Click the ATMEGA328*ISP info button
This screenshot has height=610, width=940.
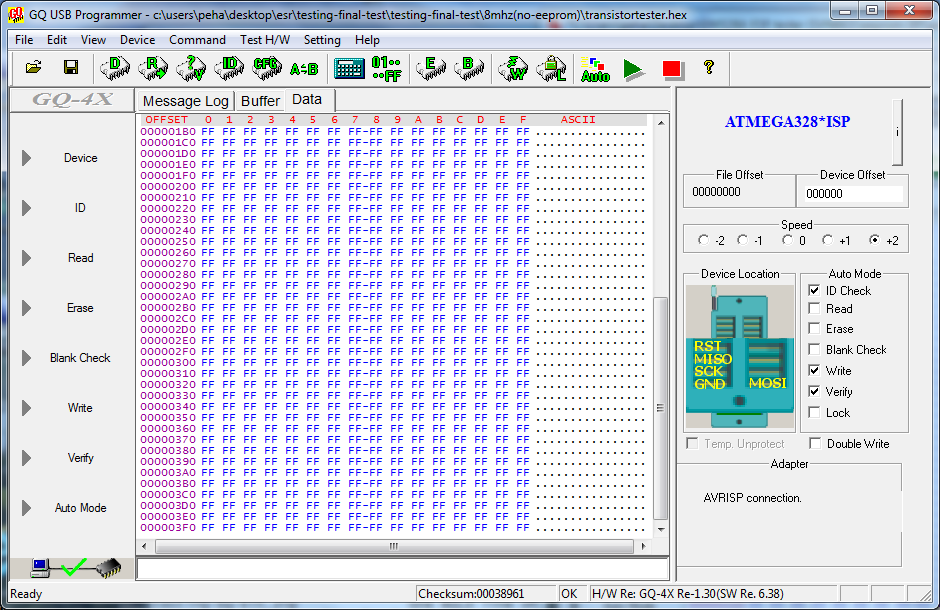pyautogui.click(x=897, y=131)
